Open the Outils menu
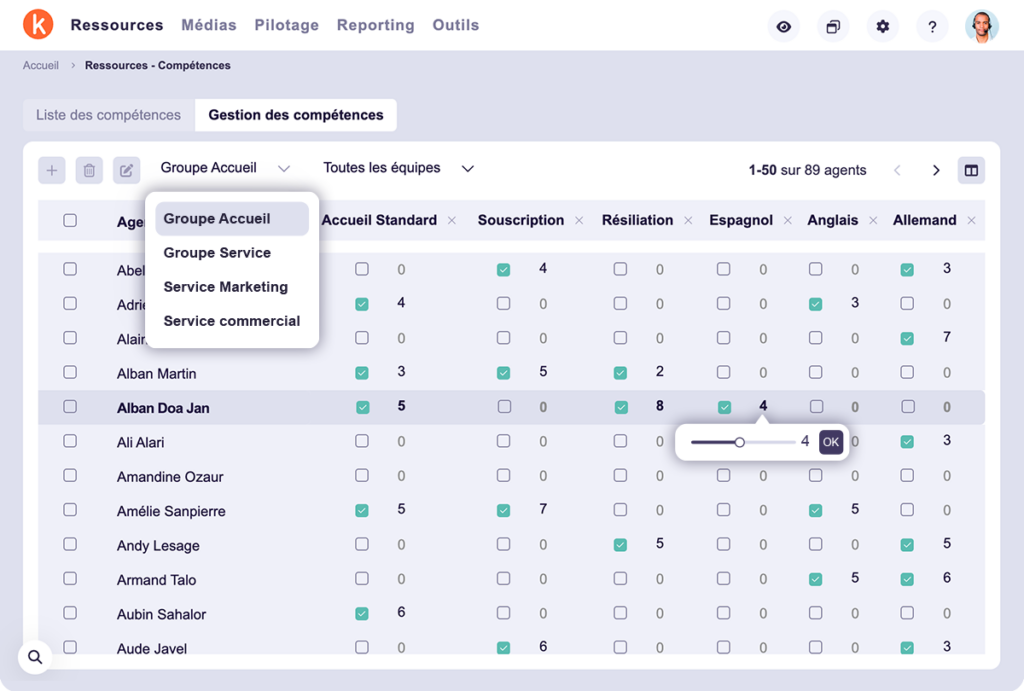The height and width of the screenshot is (691, 1024). (456, 25)
